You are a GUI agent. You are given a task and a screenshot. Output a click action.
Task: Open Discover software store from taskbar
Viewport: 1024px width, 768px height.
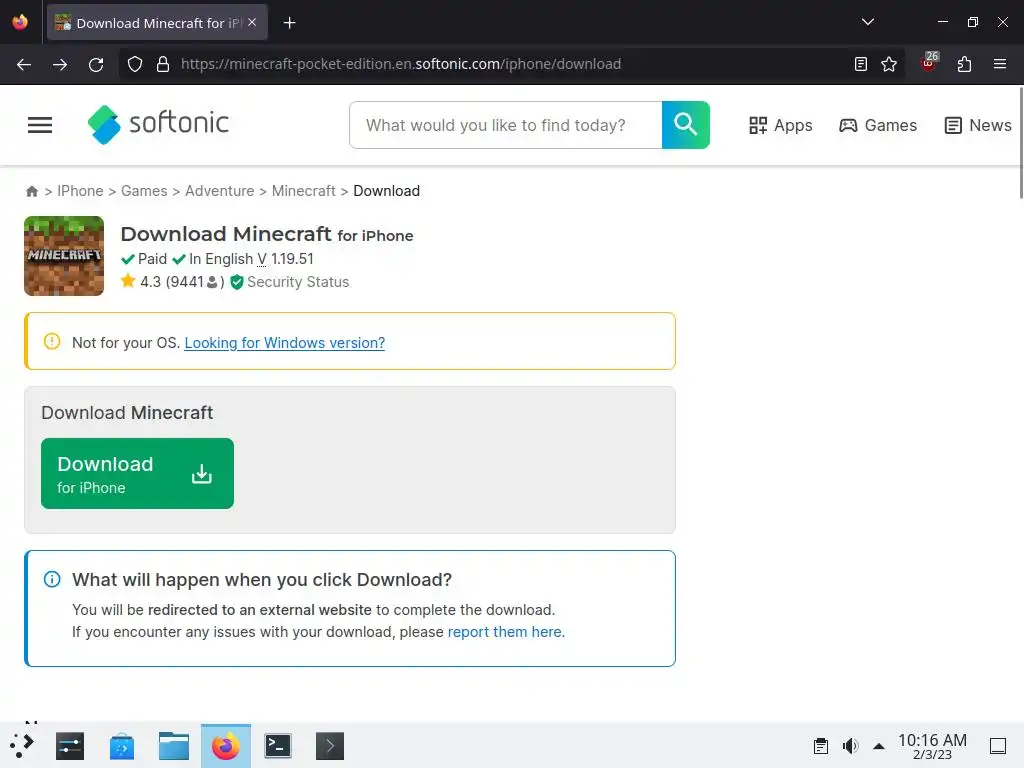(x=121, y=746)
